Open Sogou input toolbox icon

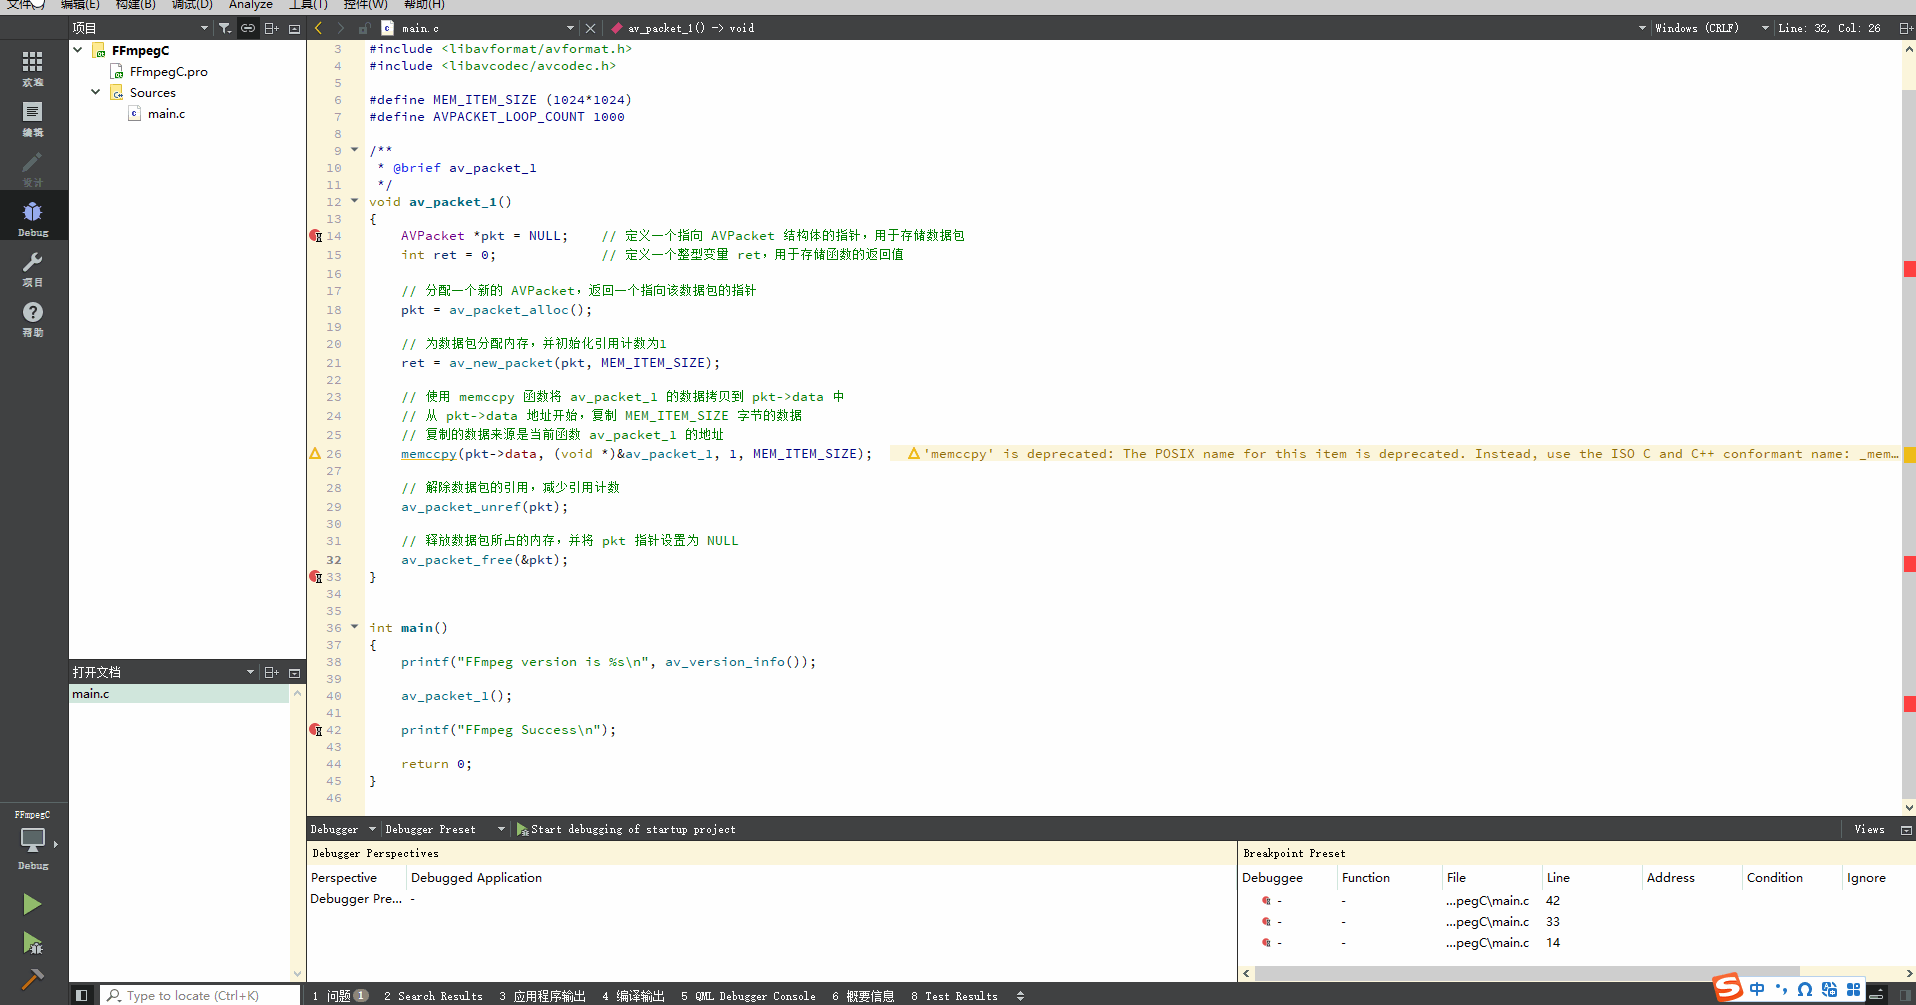click(1853, 989)
